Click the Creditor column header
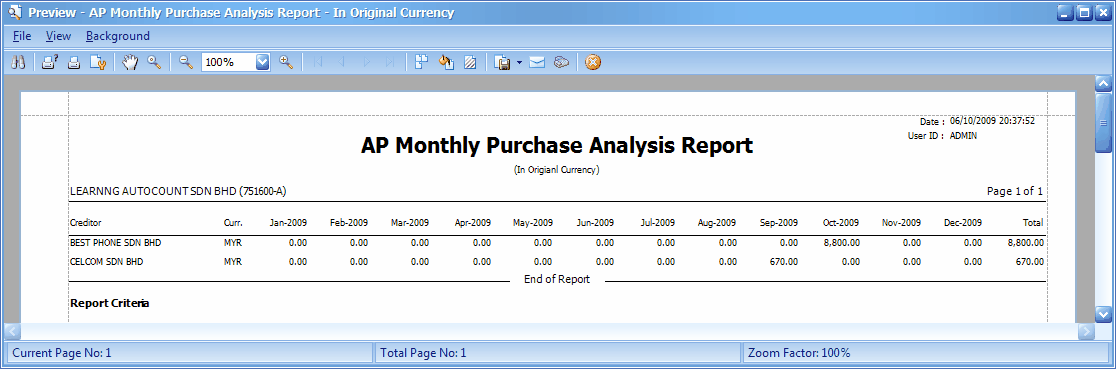This screenshot has width=1116, height=369. click(x=85, y=223)
